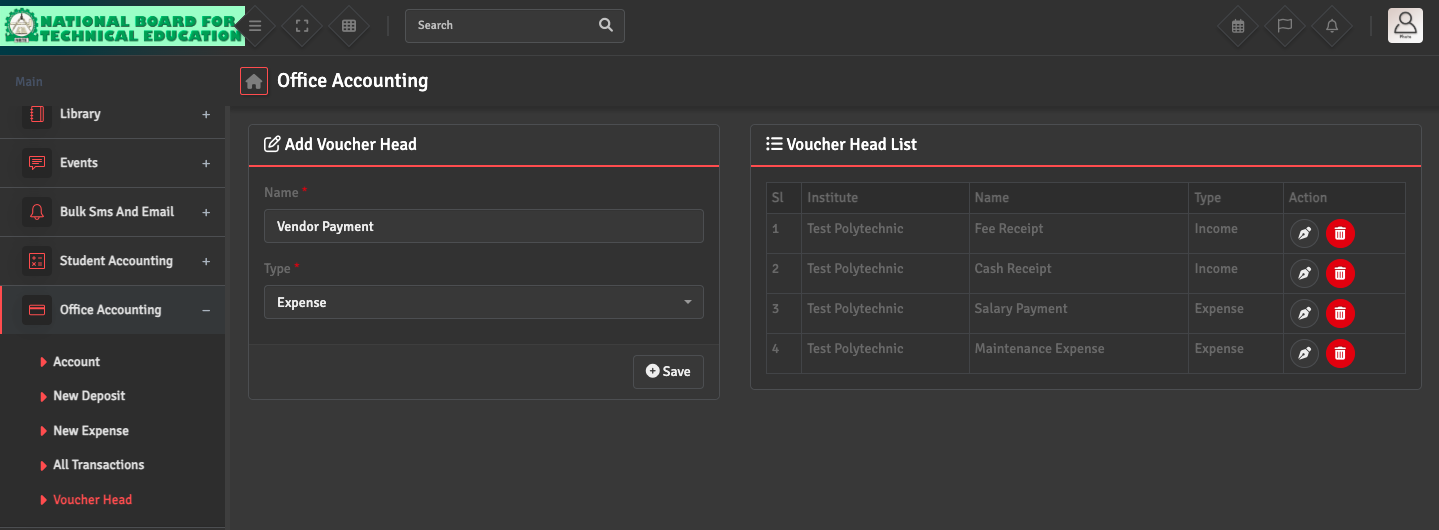Edit the Salary Payment voucher head

[1304, 313]
